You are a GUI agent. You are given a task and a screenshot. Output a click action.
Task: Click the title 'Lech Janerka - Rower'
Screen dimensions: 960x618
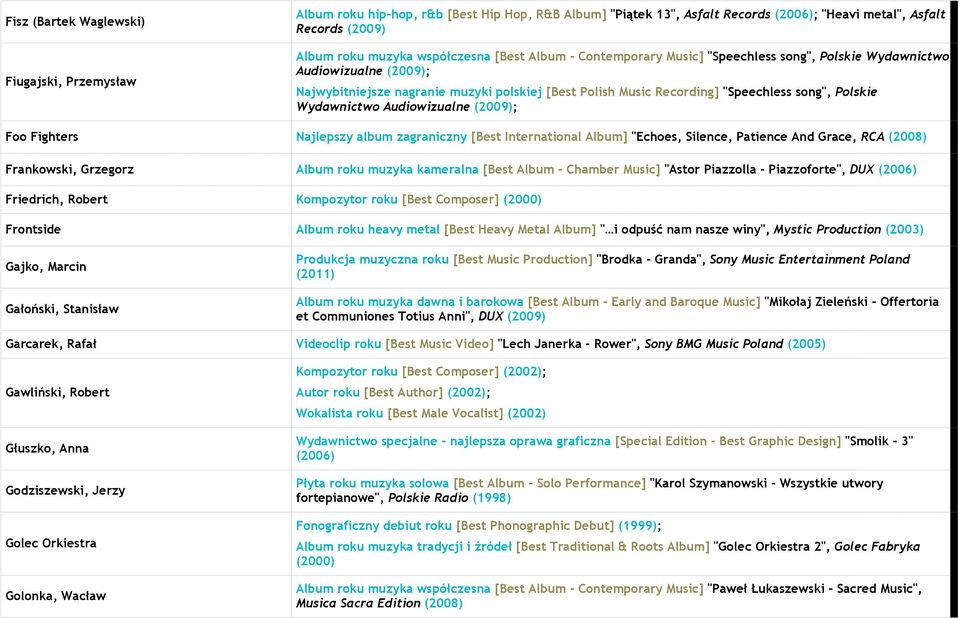[566, 344]
